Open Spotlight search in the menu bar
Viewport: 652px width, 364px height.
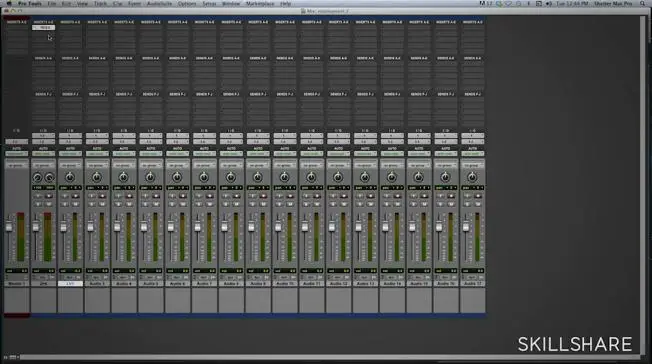click(643, 3)
